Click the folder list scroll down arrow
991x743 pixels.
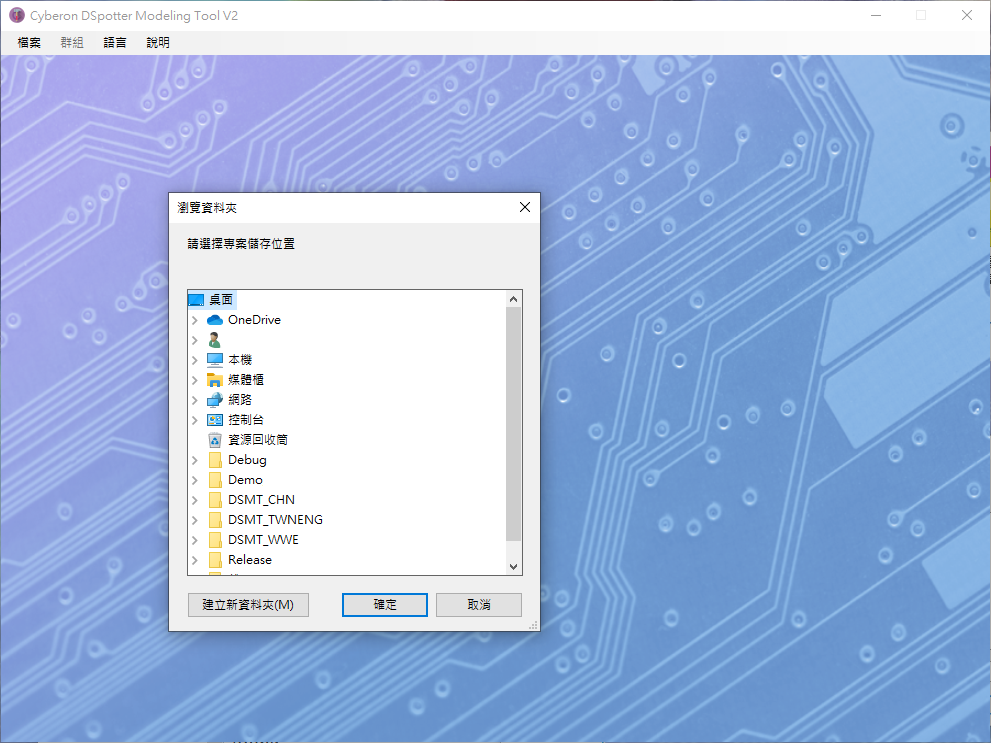[514, 567]
